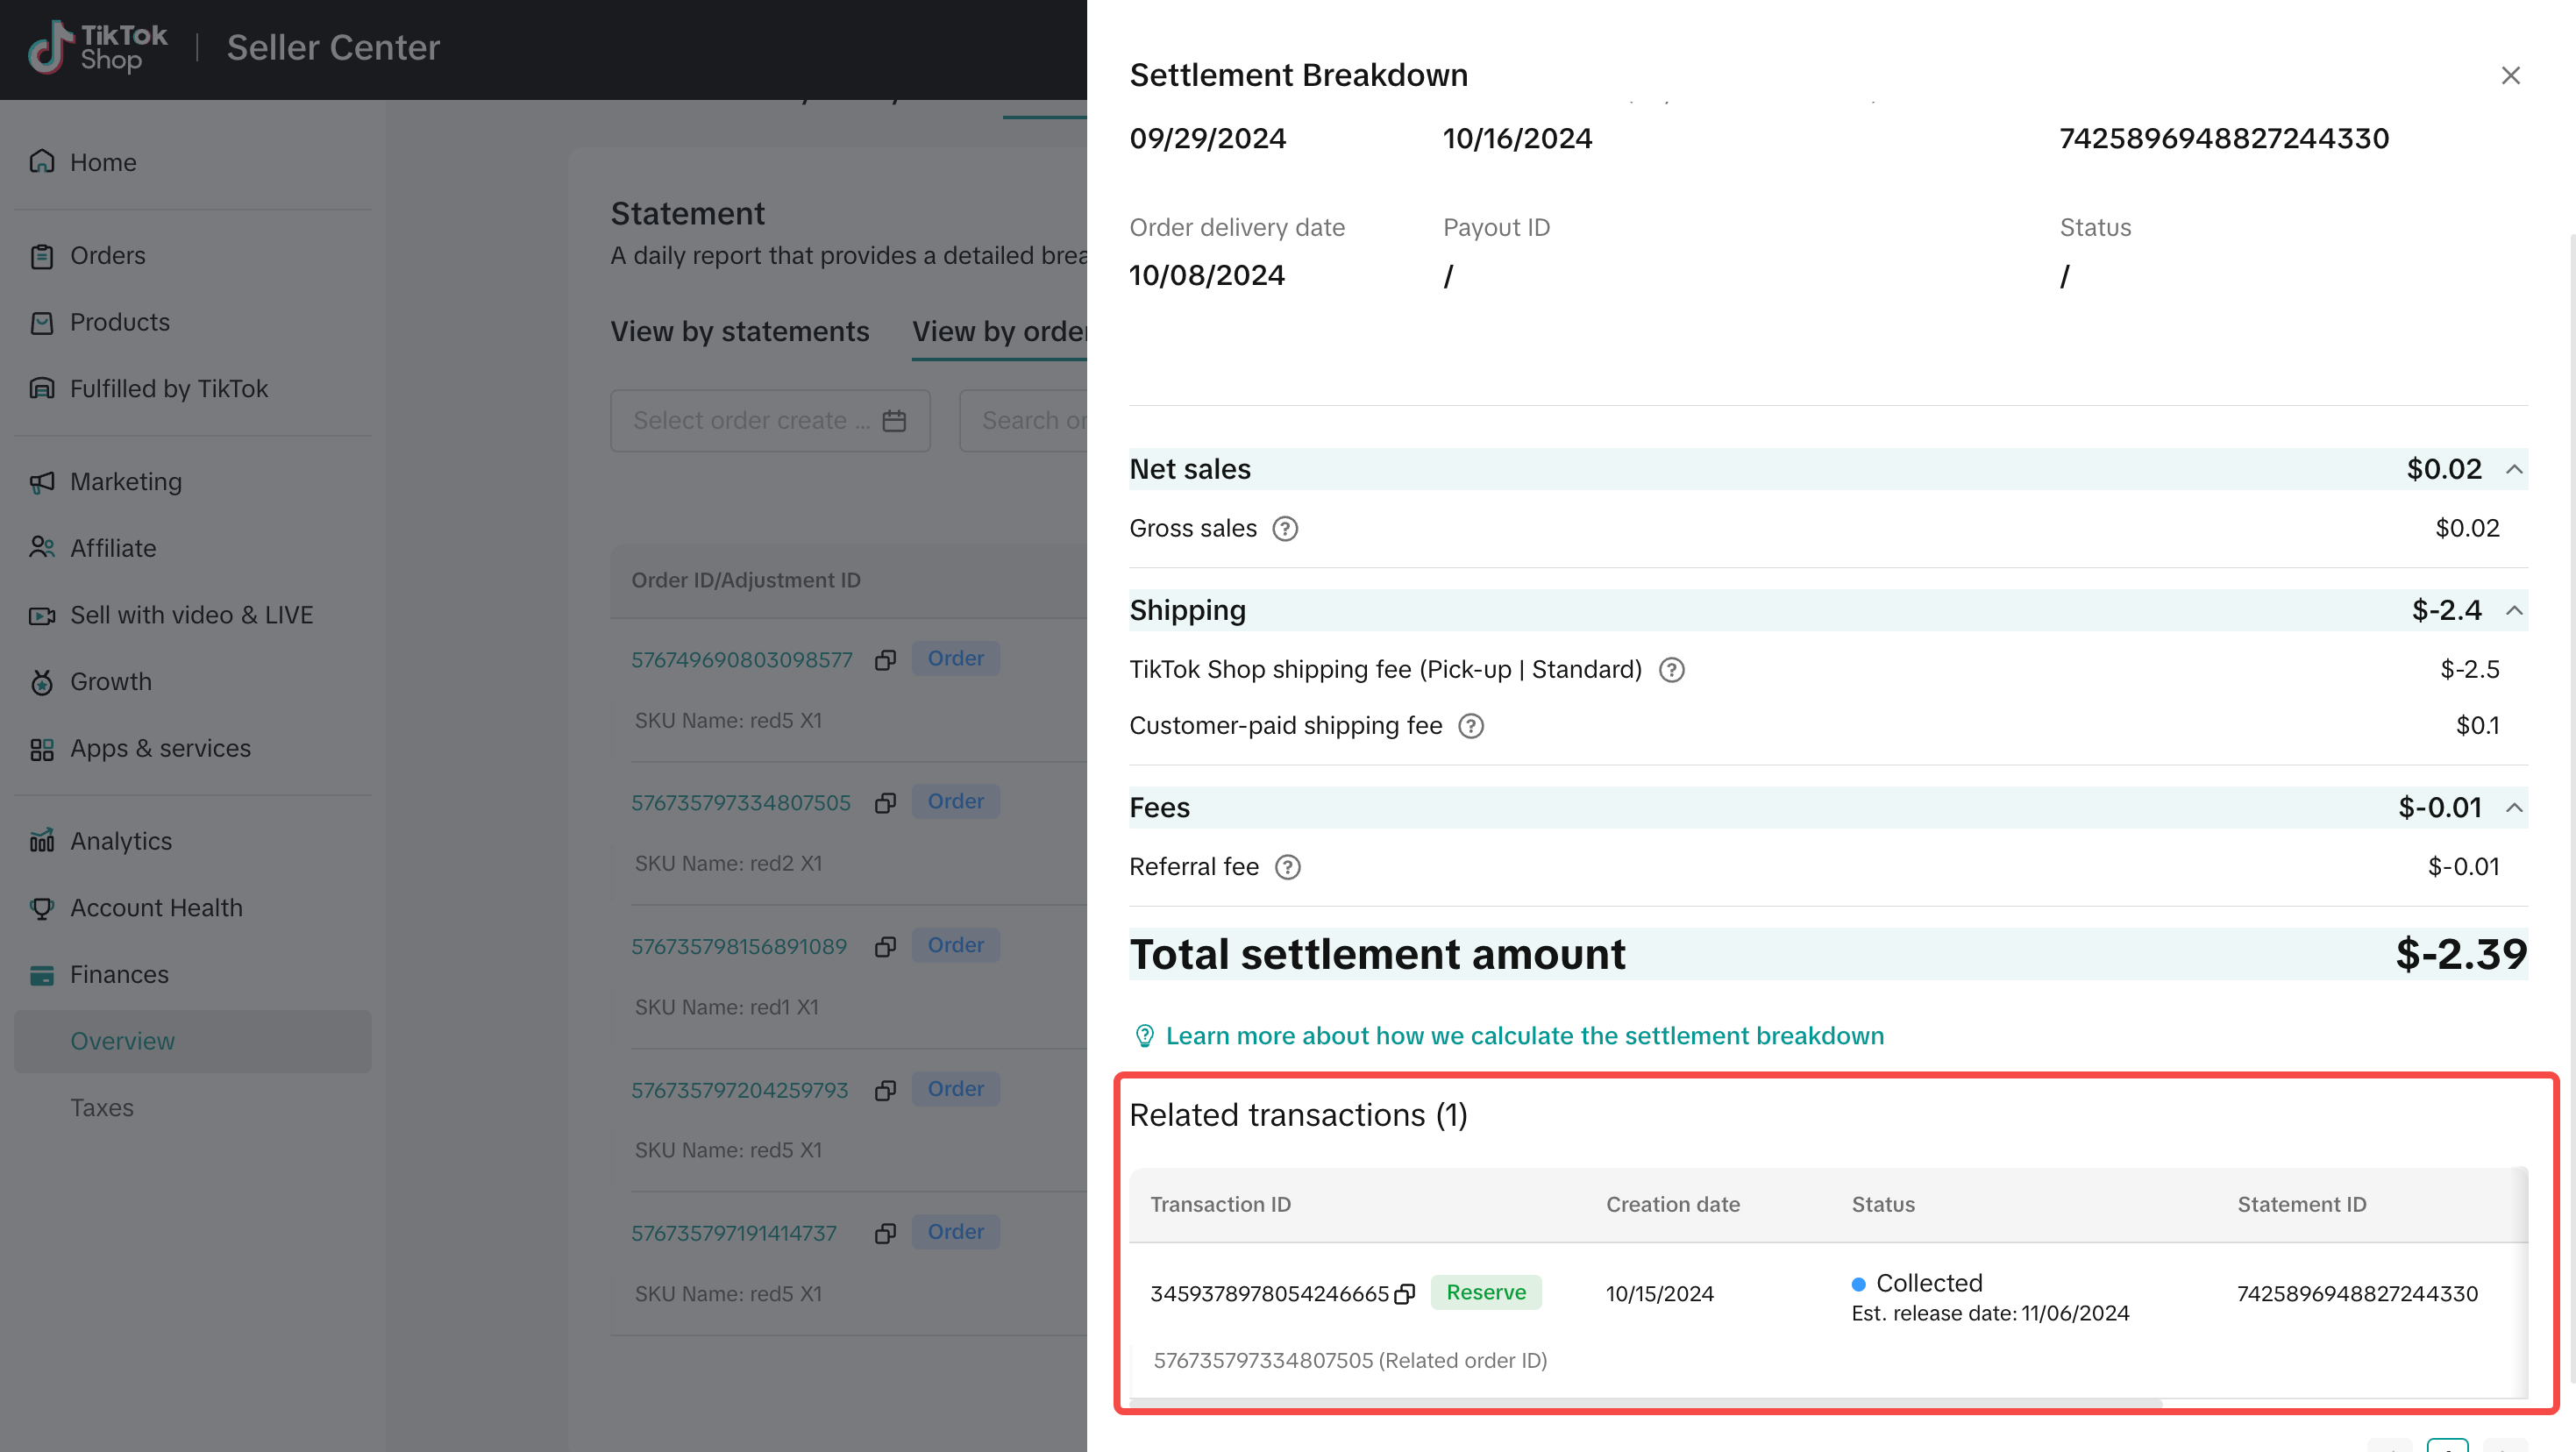
Task: Collapse the Shipping section chevron
Action: (2513, 610)
